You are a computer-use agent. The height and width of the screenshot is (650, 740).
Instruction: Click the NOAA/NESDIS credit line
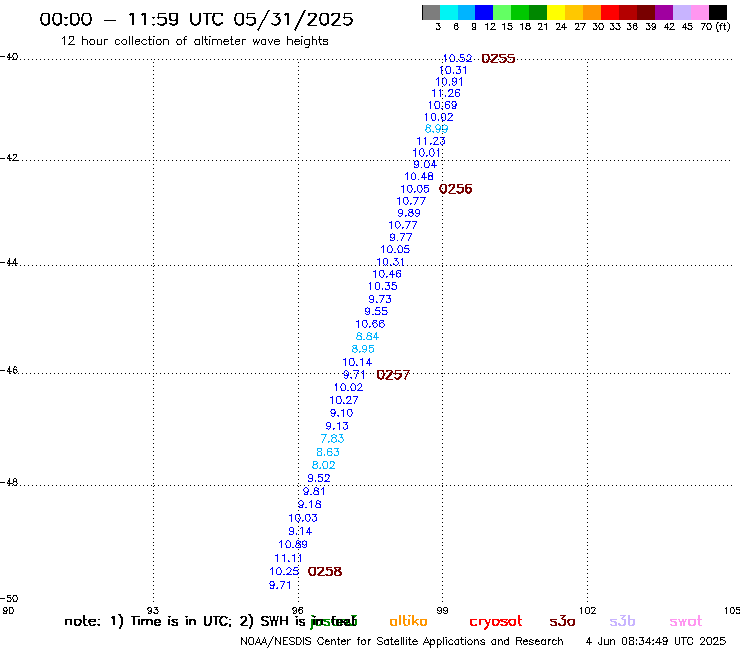(402, 642)
